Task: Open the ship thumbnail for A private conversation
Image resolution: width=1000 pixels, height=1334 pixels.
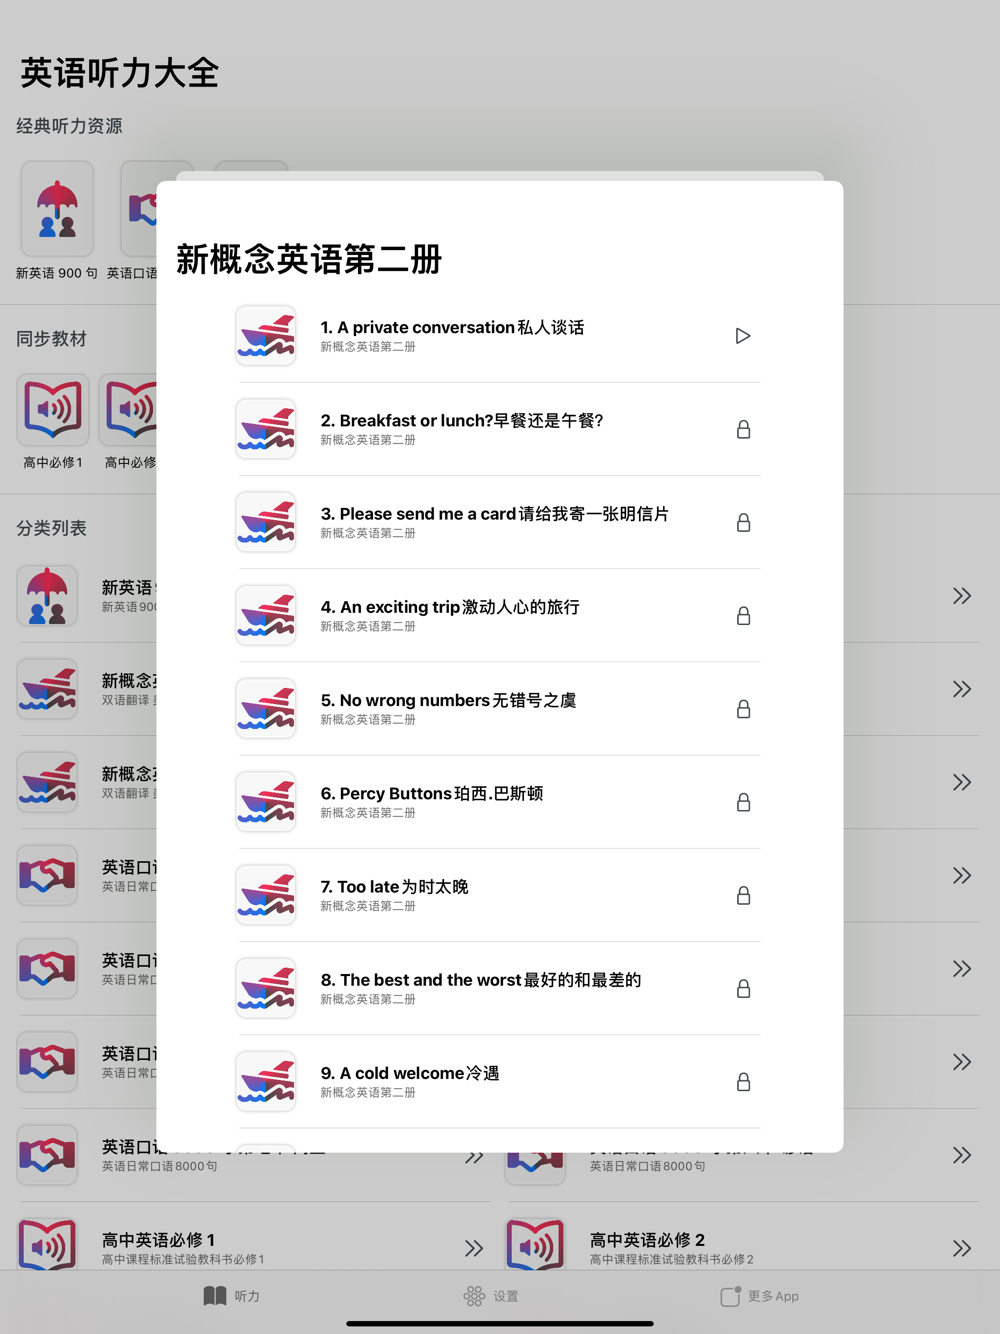Action: click(x=266, y=336)
